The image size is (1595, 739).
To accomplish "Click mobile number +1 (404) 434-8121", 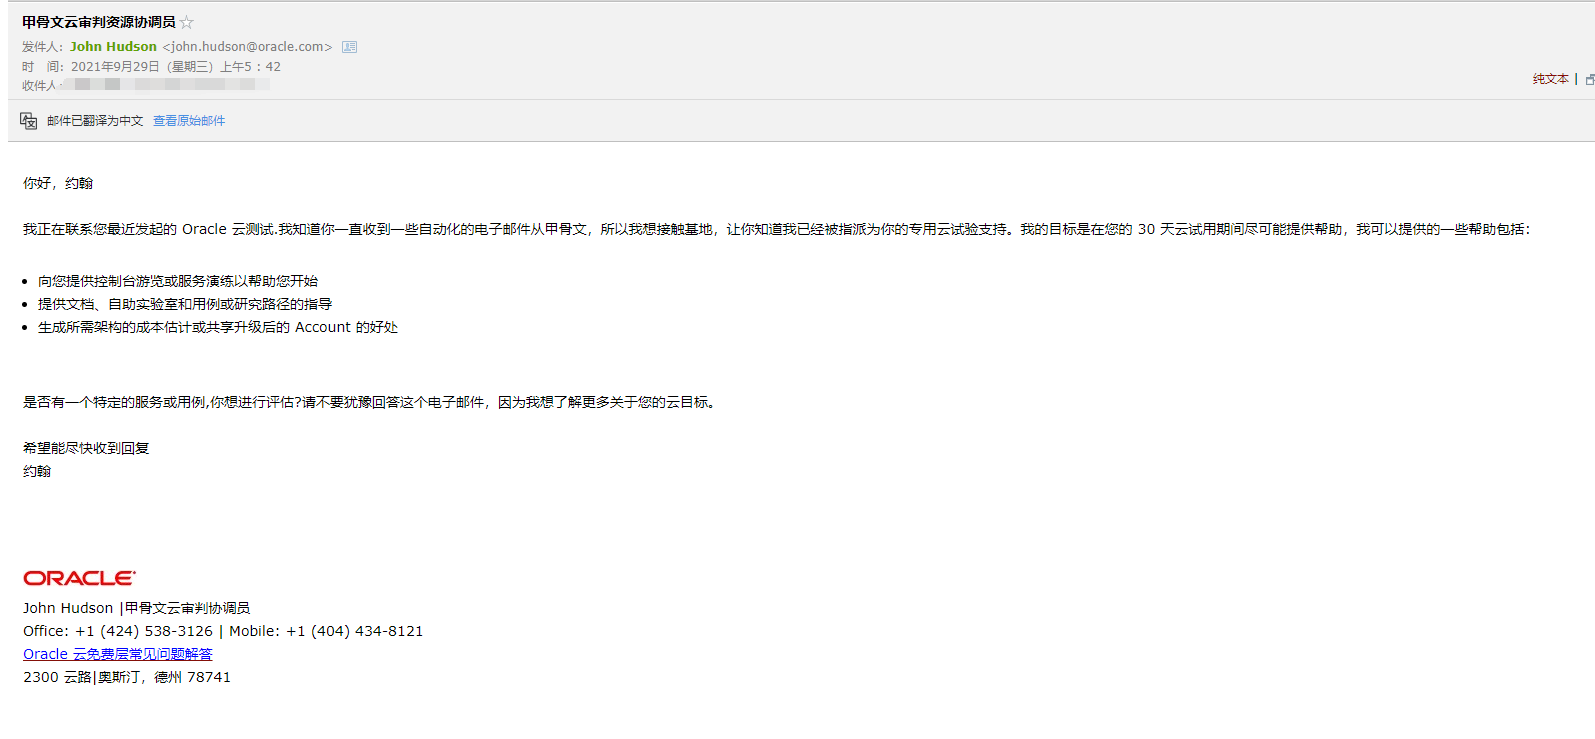I will coord(355,631).
